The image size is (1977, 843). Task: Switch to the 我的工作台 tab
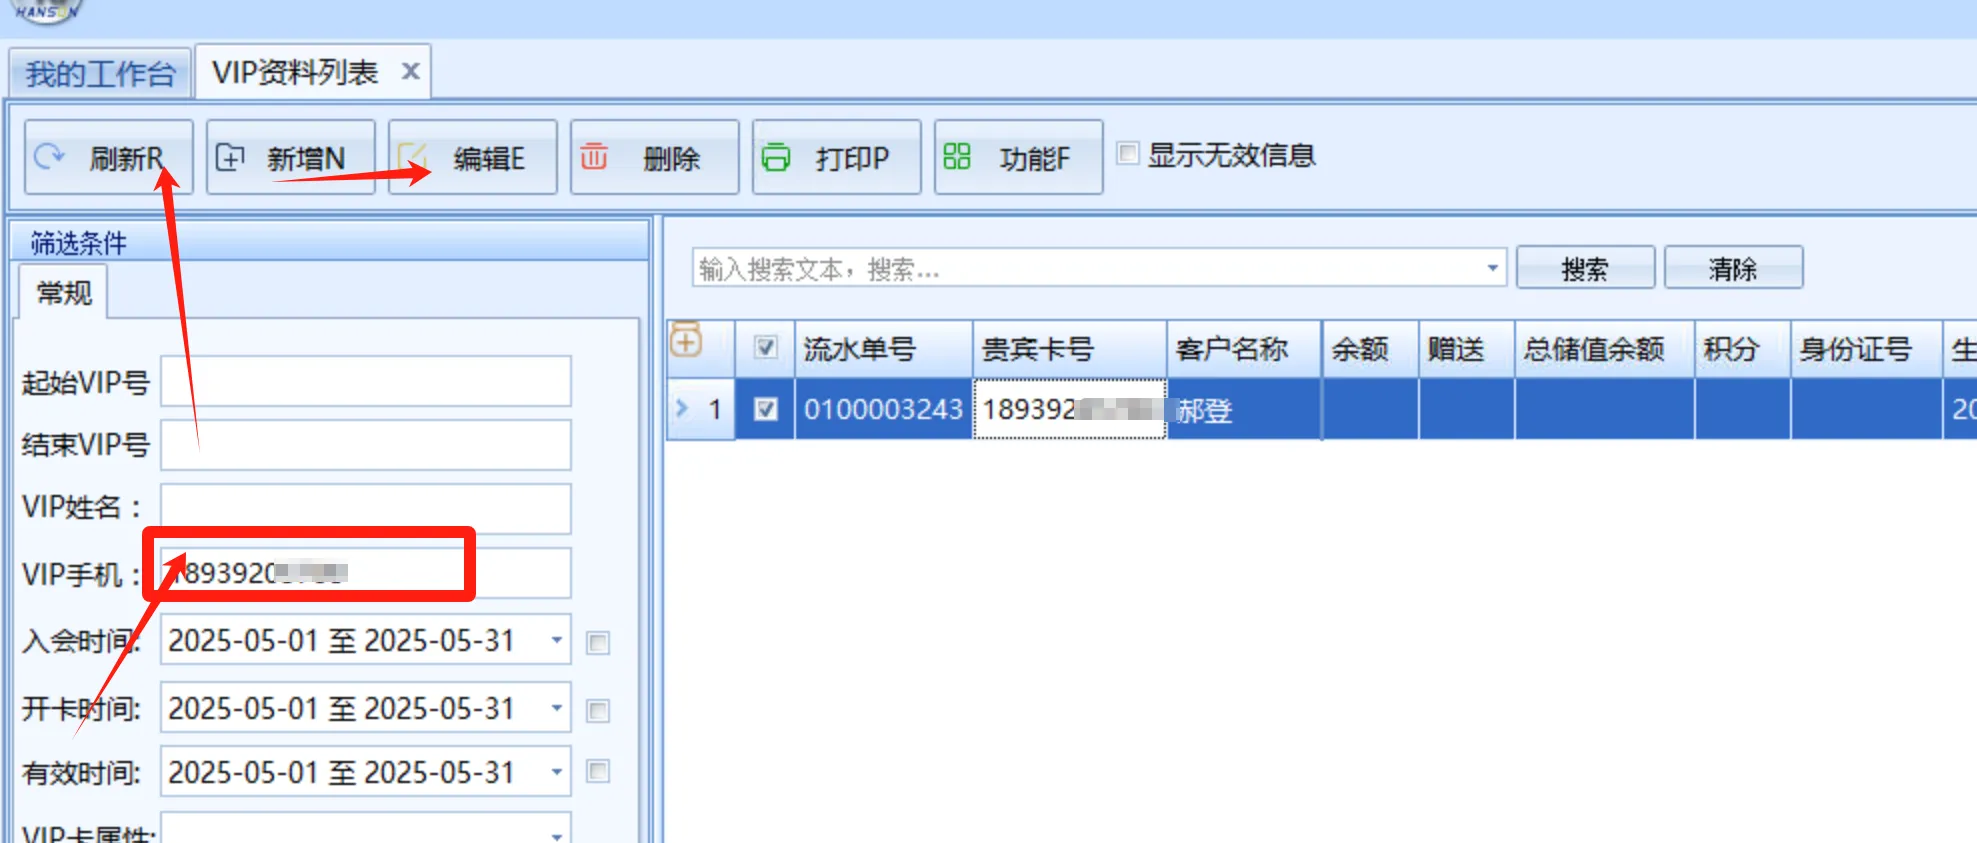point(100,73)
